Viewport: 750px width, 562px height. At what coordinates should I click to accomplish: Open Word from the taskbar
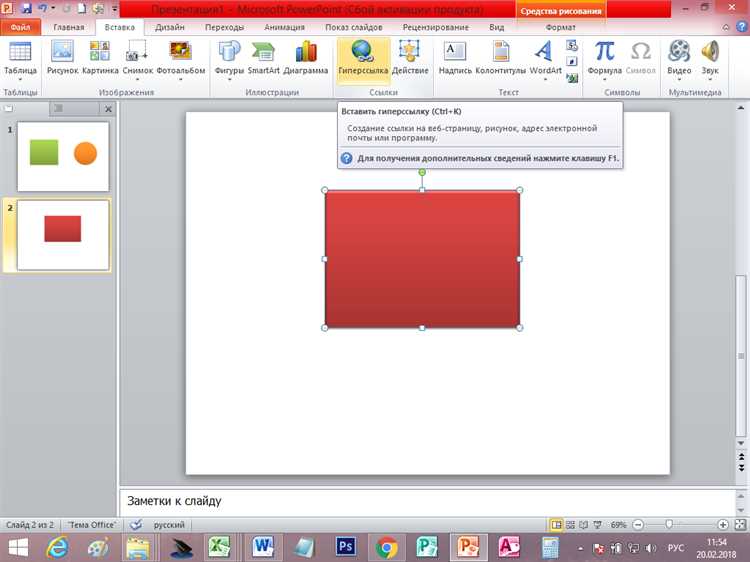263,547
